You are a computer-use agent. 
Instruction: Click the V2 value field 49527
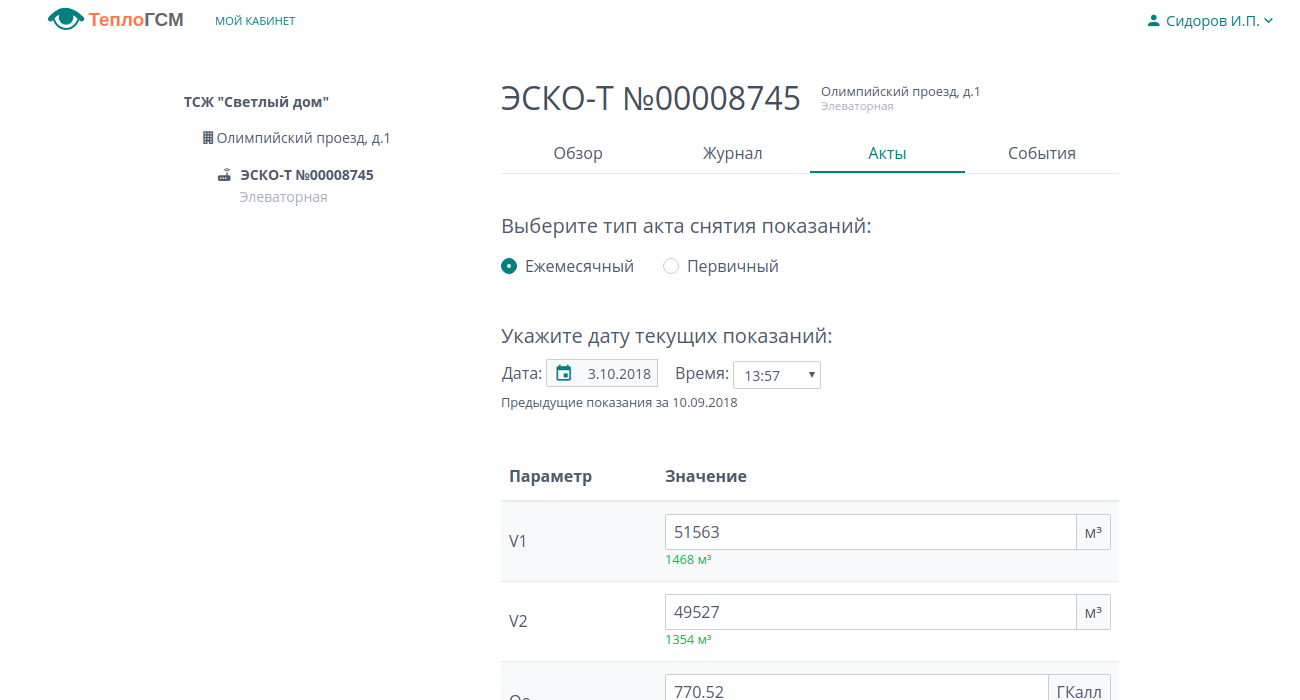coord(870,612)
